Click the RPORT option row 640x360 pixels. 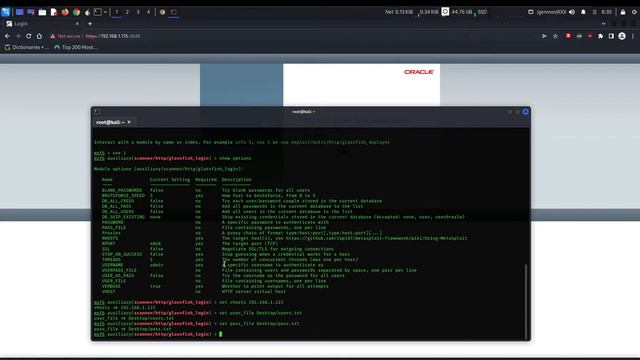point(190,243)
